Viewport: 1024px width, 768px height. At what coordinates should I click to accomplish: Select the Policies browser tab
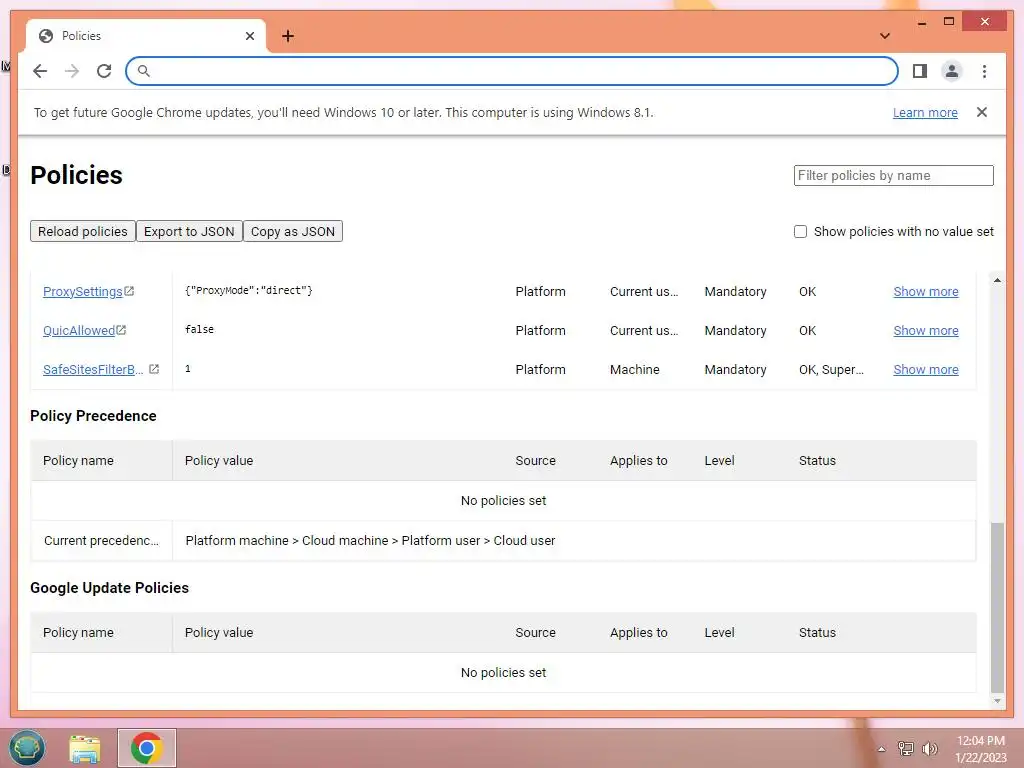coord(146,36)
